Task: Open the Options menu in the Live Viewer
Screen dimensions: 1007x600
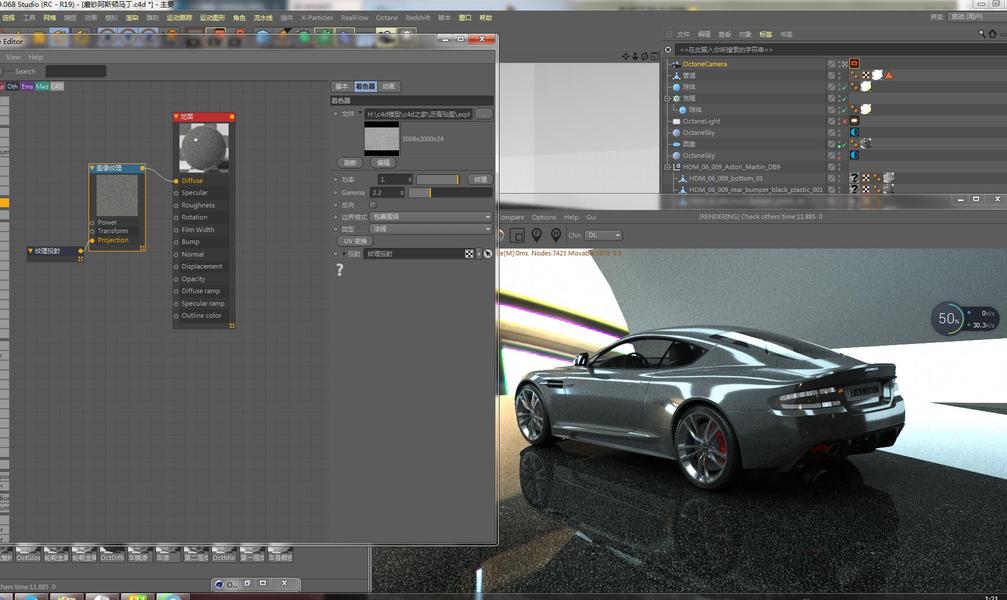Action: pos(544,217)
